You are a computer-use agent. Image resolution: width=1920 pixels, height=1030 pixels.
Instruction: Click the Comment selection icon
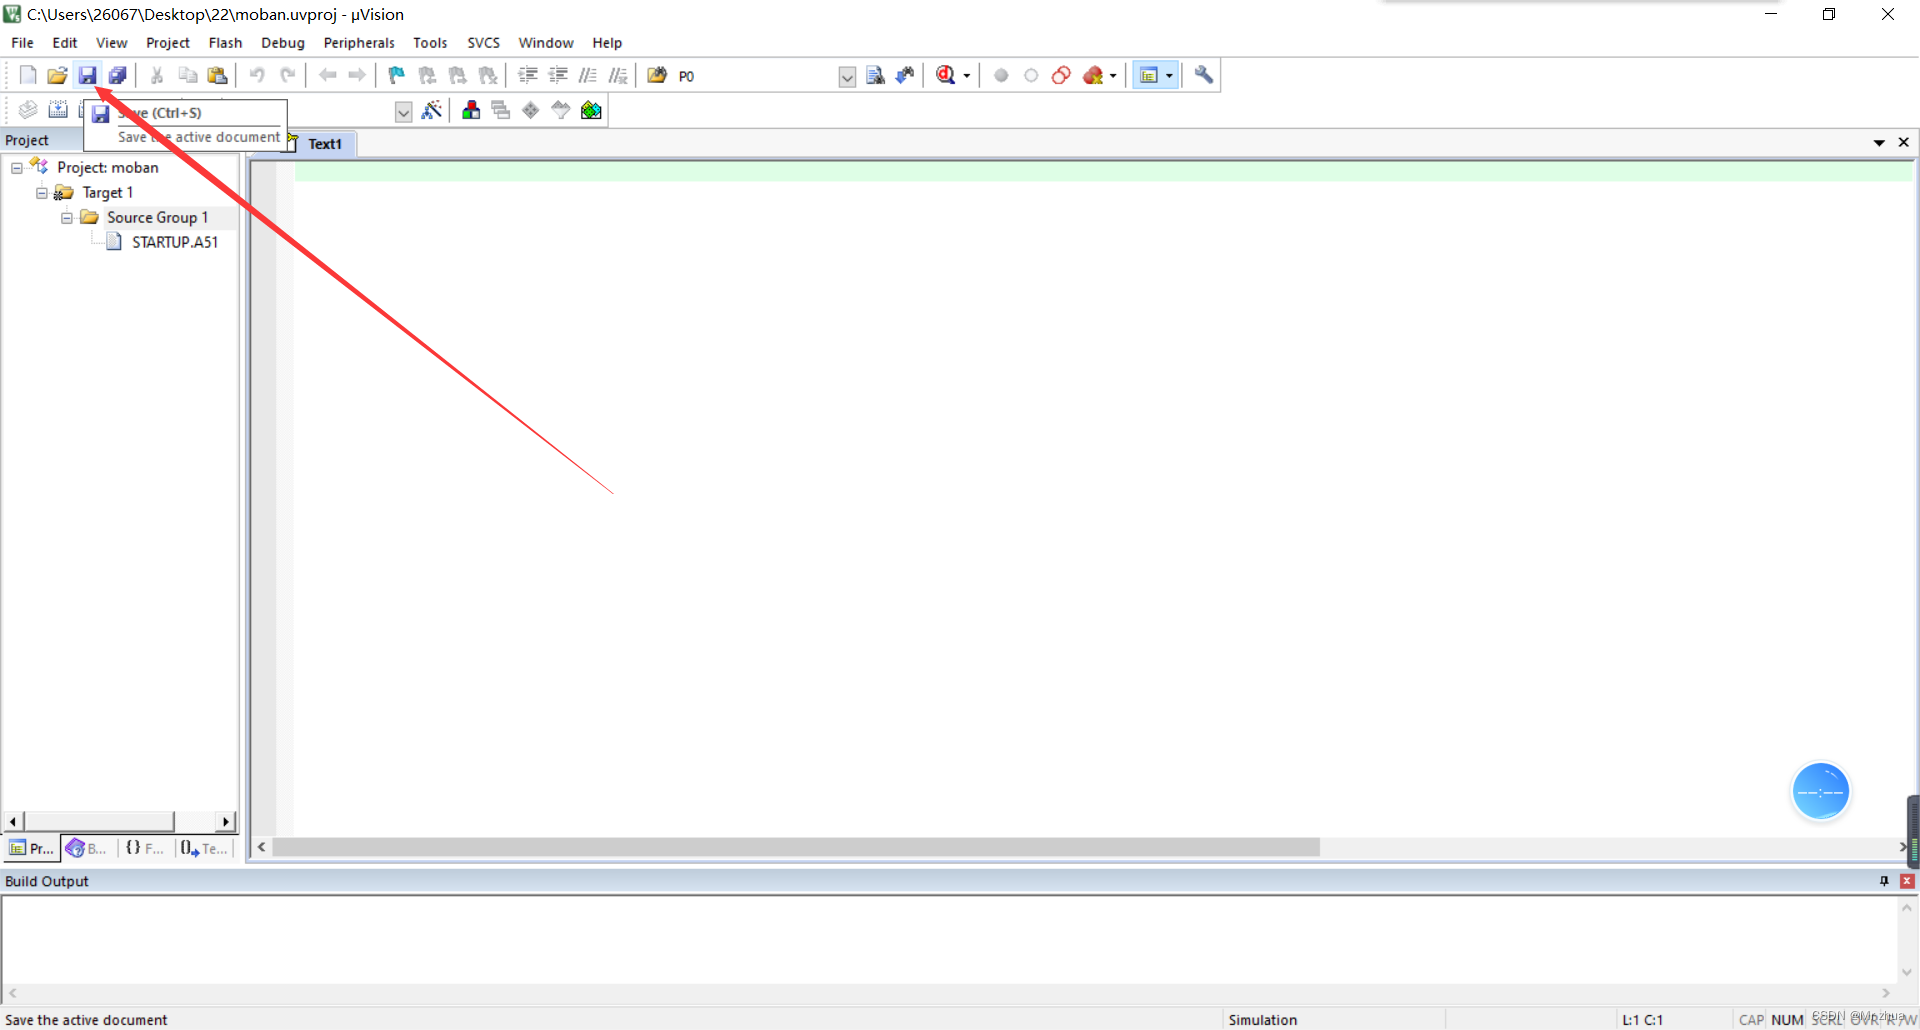tap(588, 75)
